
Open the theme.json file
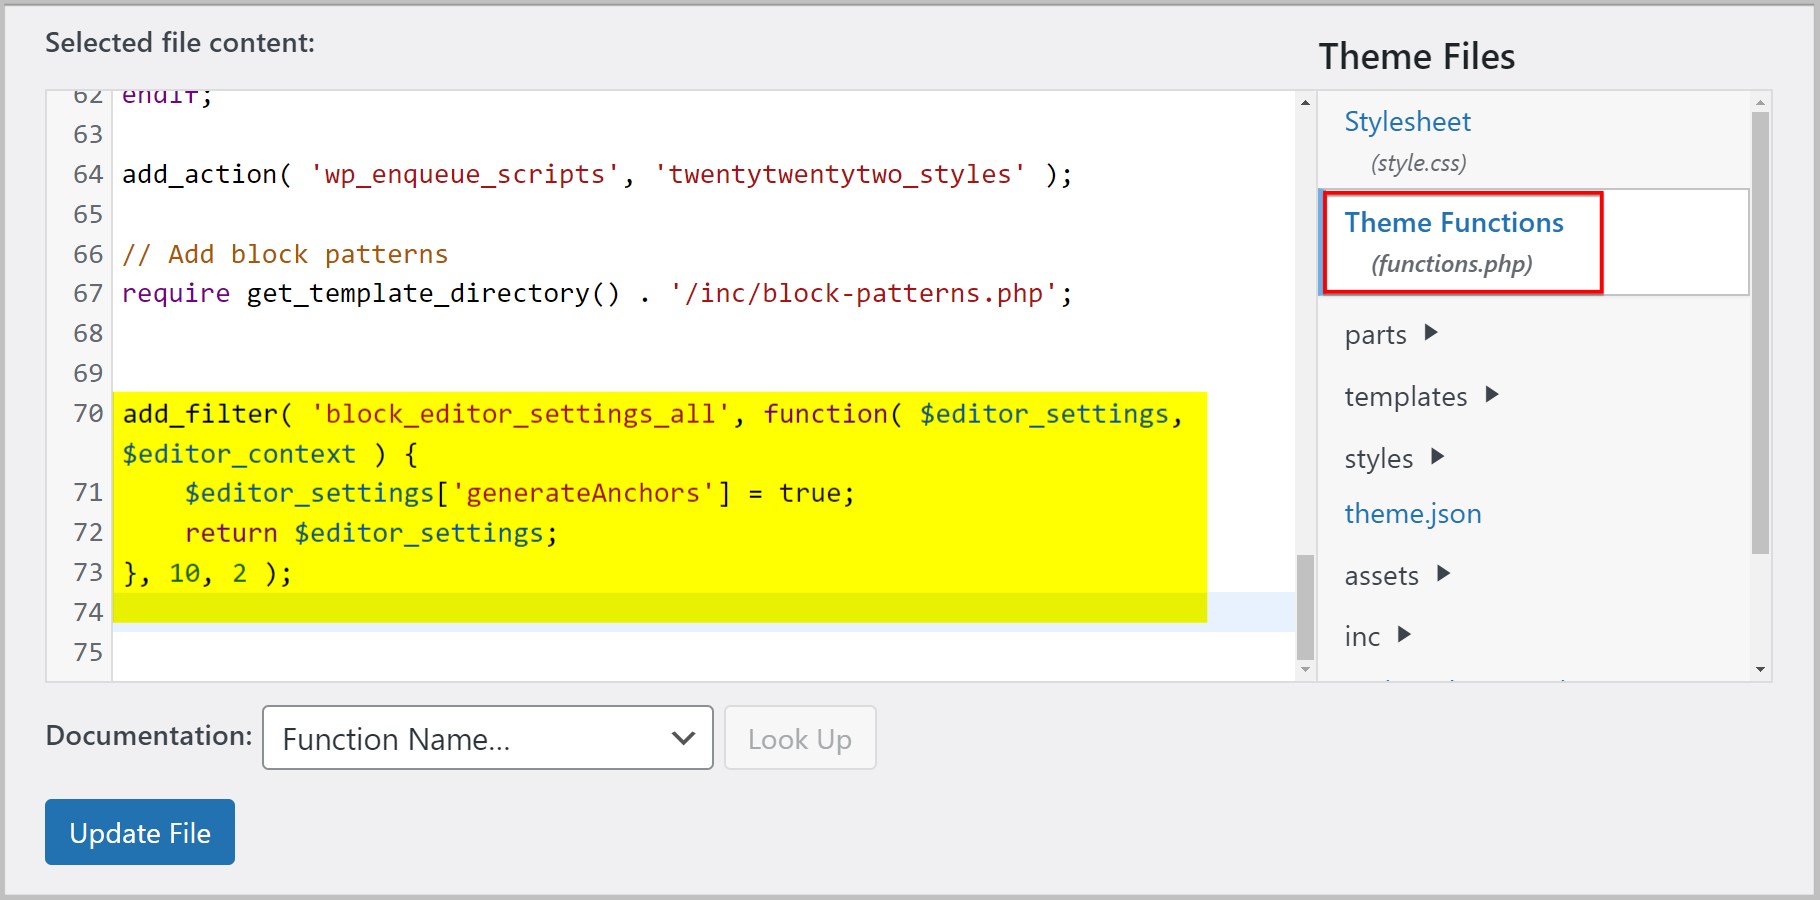(1412, 513)
